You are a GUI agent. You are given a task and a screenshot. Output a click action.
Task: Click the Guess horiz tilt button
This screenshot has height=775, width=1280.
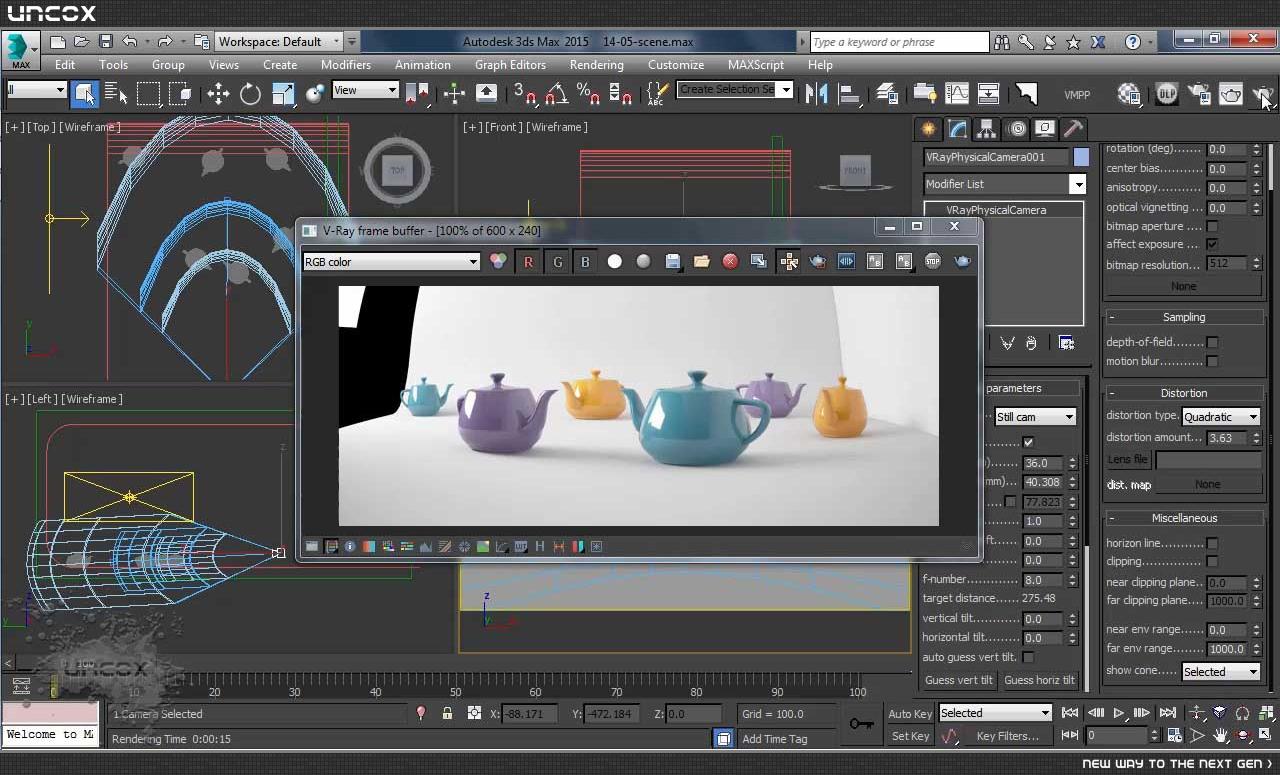tap(1039, 680)
